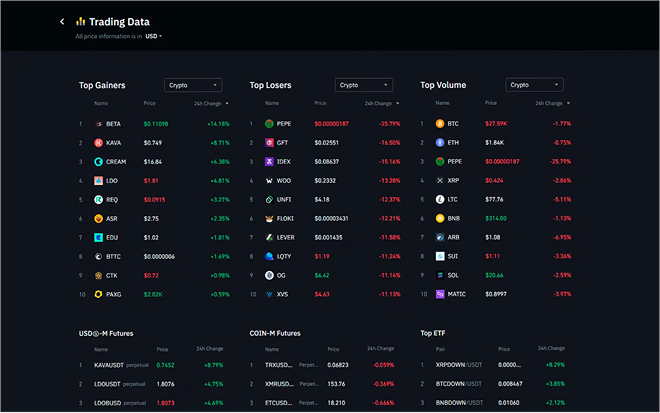
Task: Click the ASR coin icon
Action: coord(98,218)
